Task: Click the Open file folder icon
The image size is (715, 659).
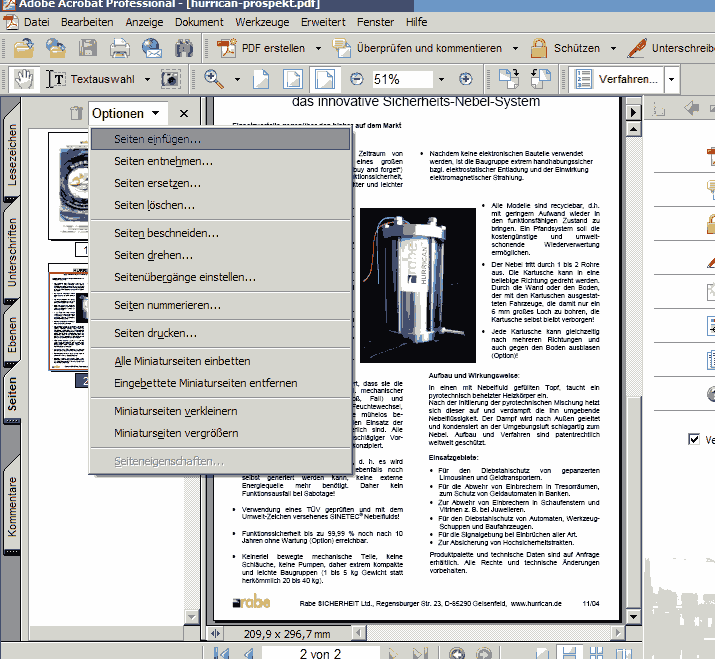Action: 24,48
